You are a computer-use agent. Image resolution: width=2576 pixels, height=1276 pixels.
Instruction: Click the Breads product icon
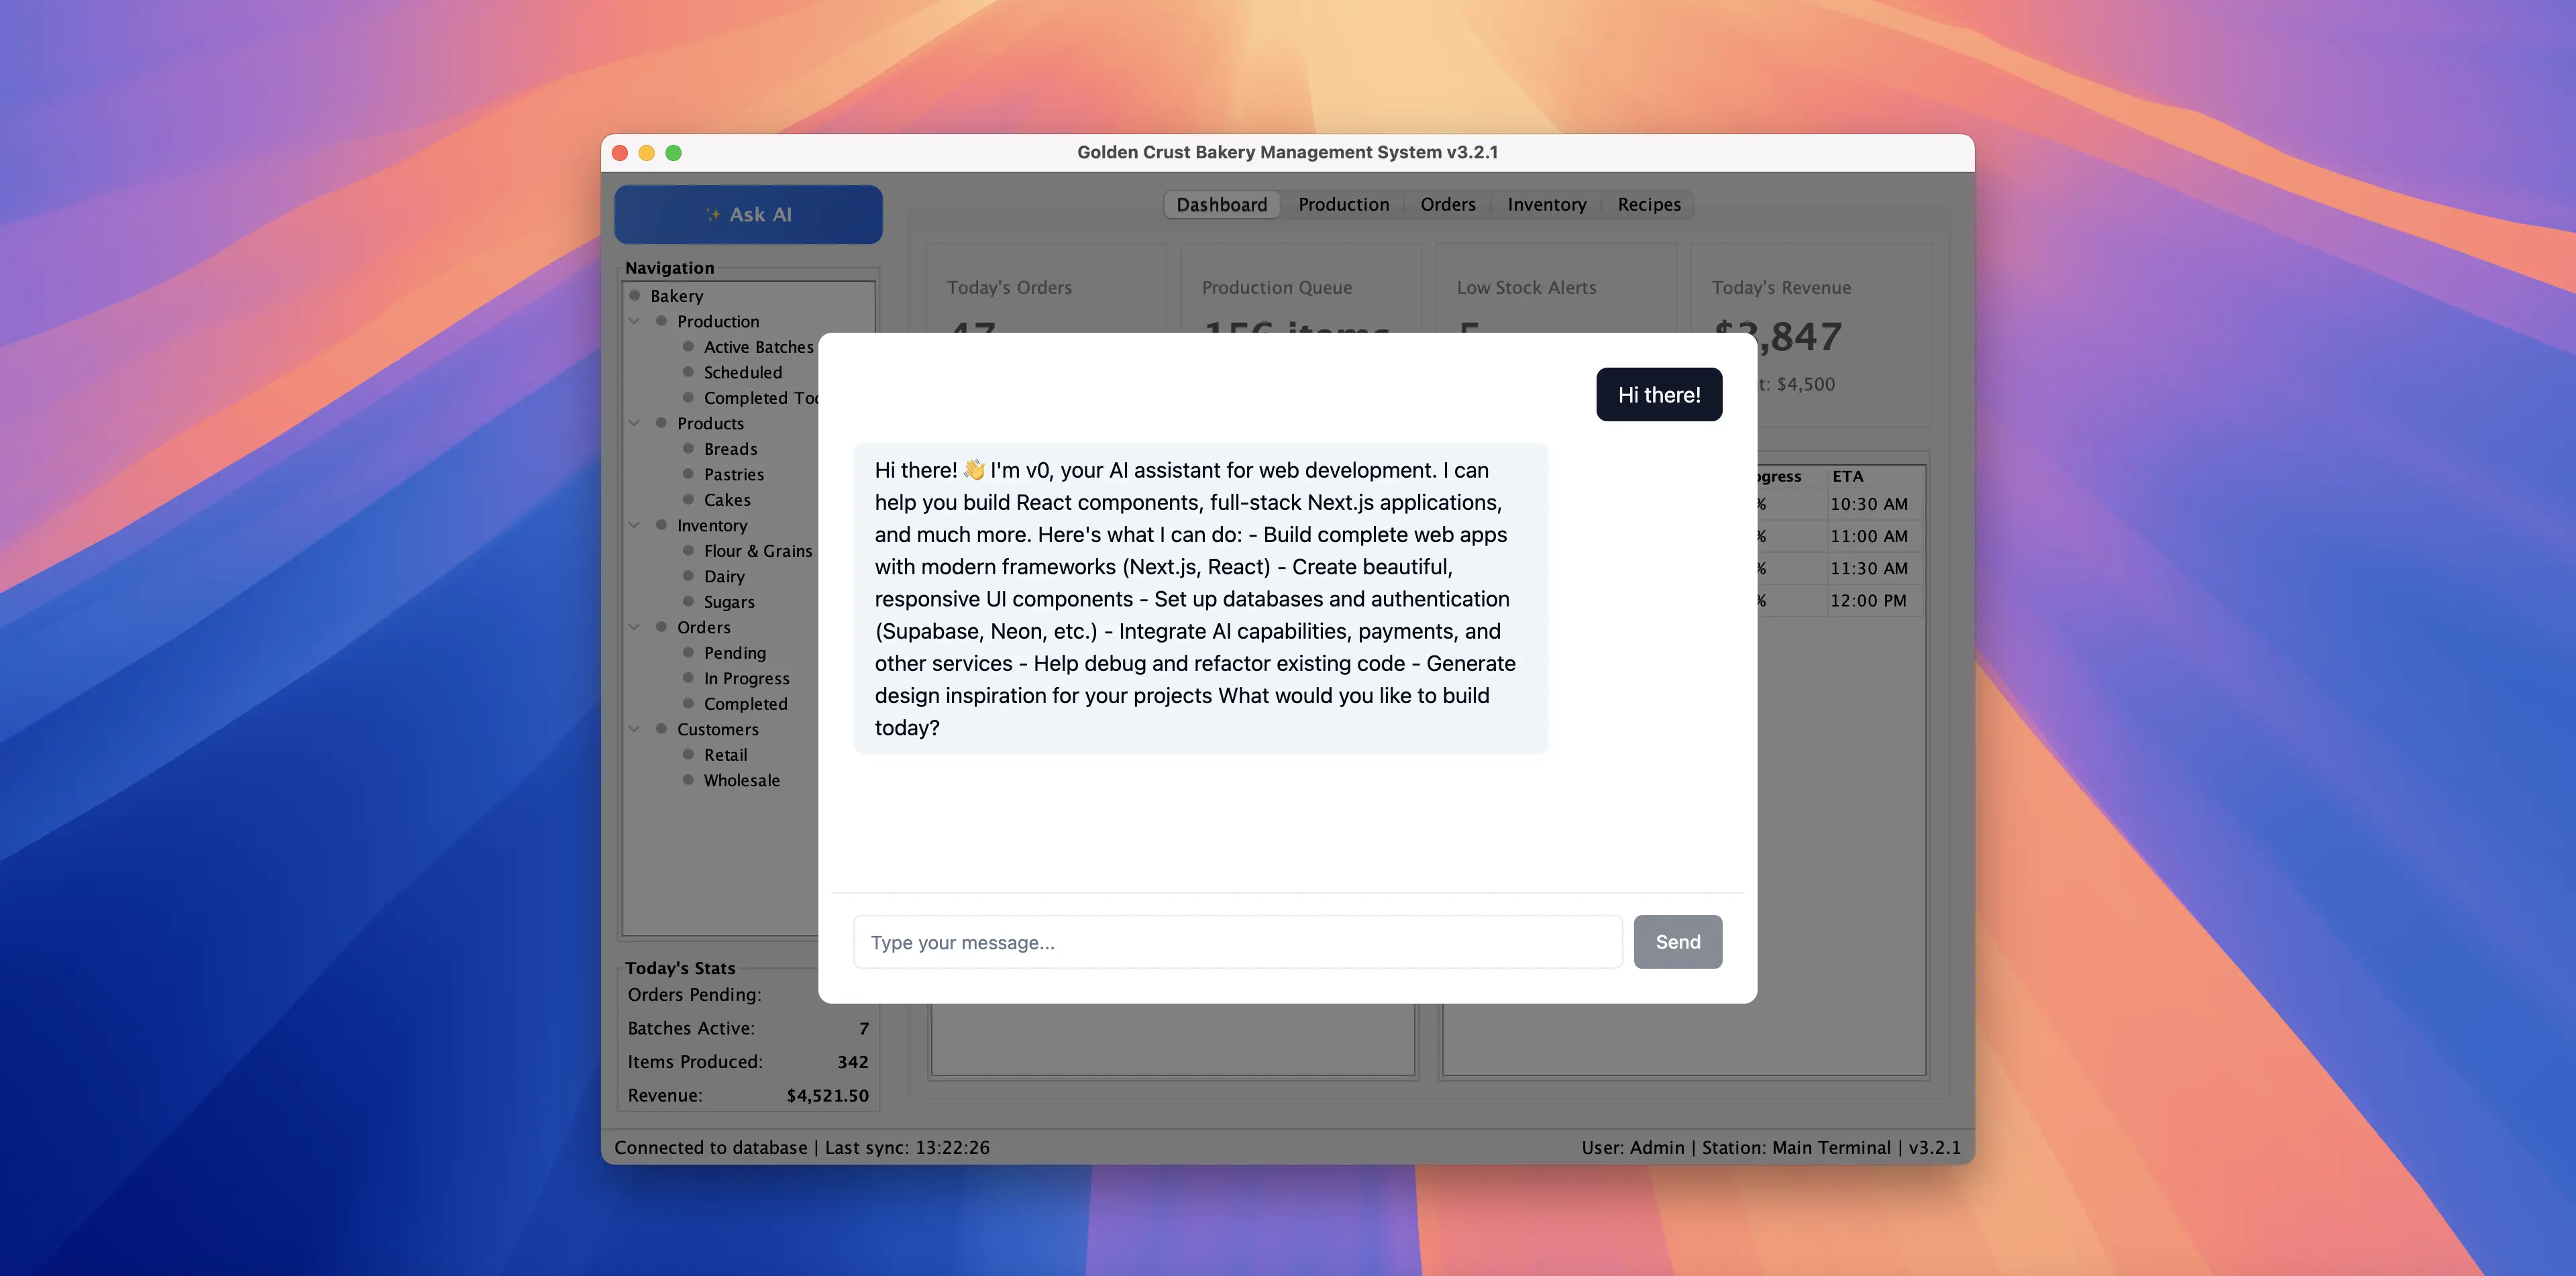click(x=688, y=448)
